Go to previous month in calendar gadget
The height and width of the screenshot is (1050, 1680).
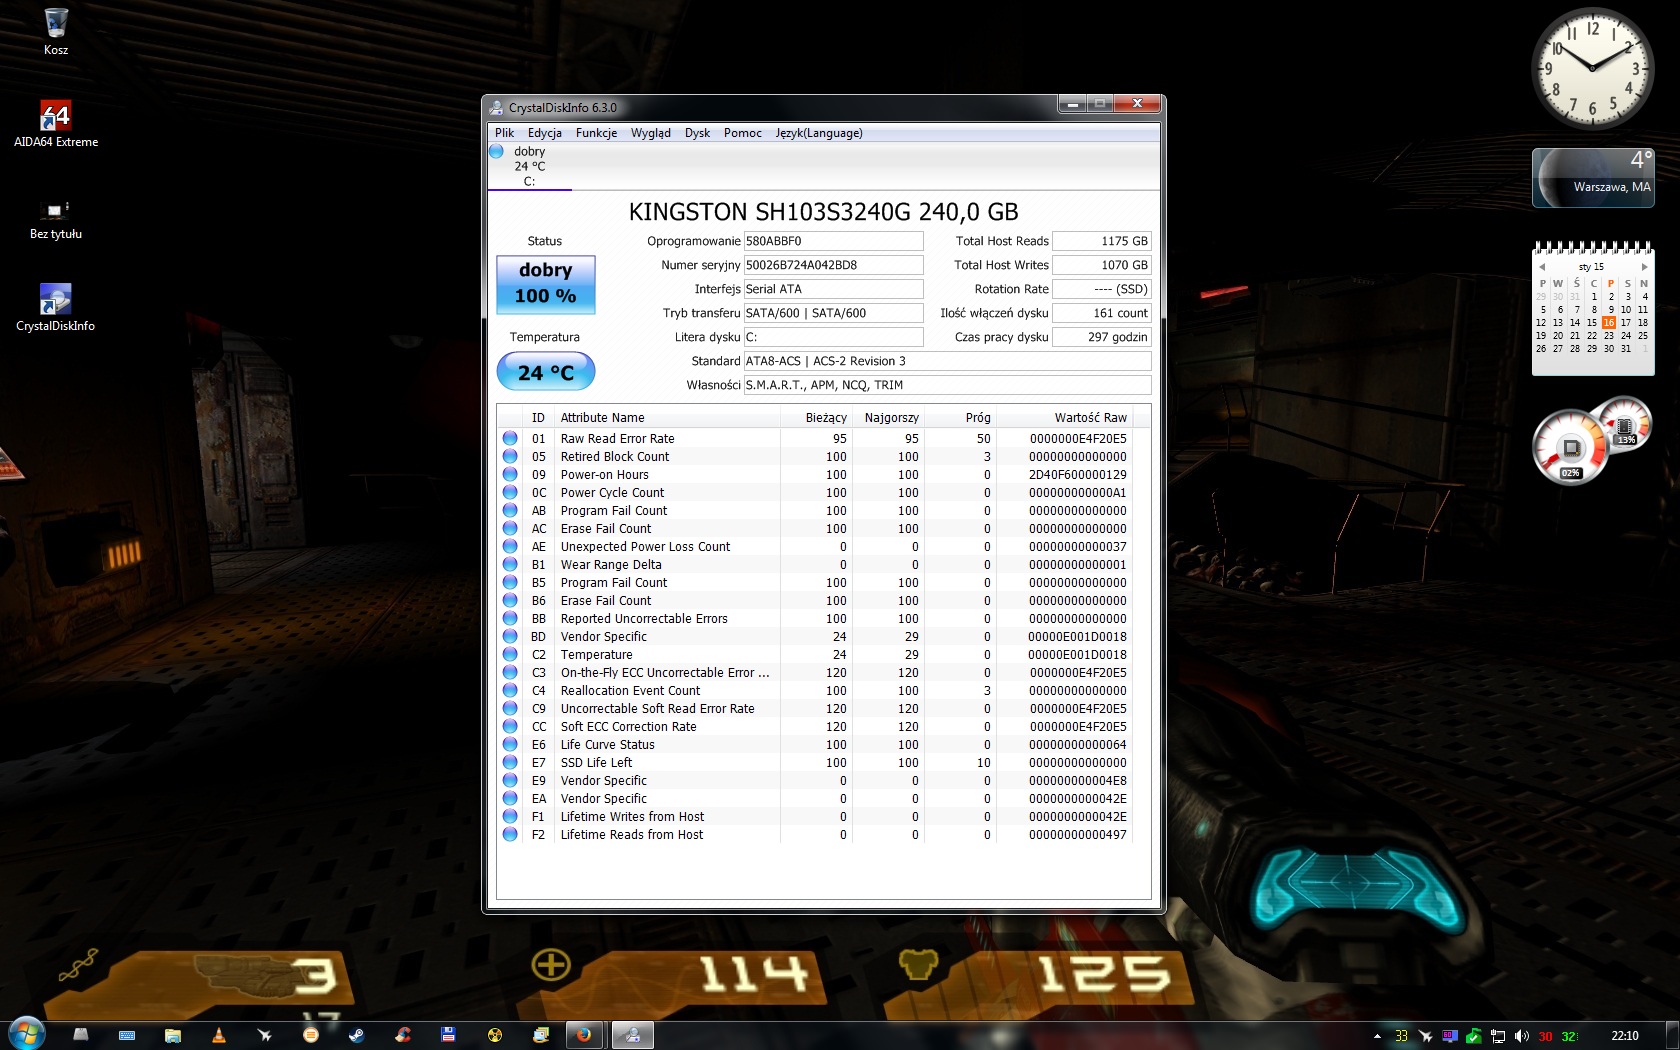tap(1542, 267)
